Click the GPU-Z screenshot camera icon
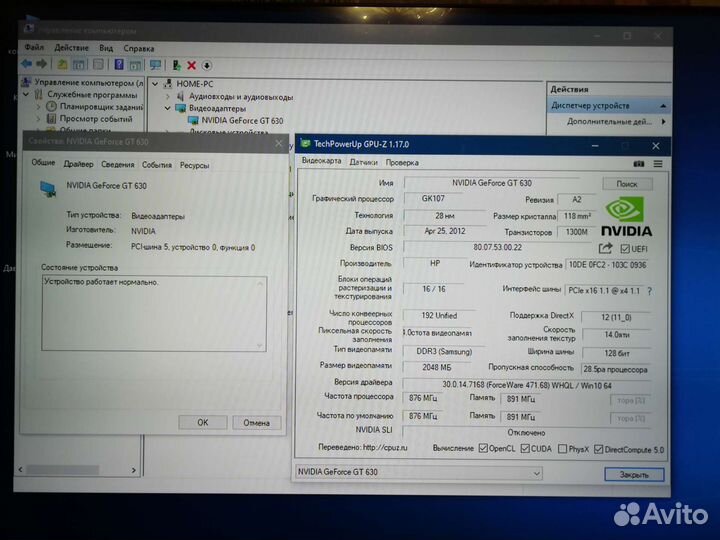Image resolution: width=720 pixels, height=540 pixels. click(x=639, y=163)
